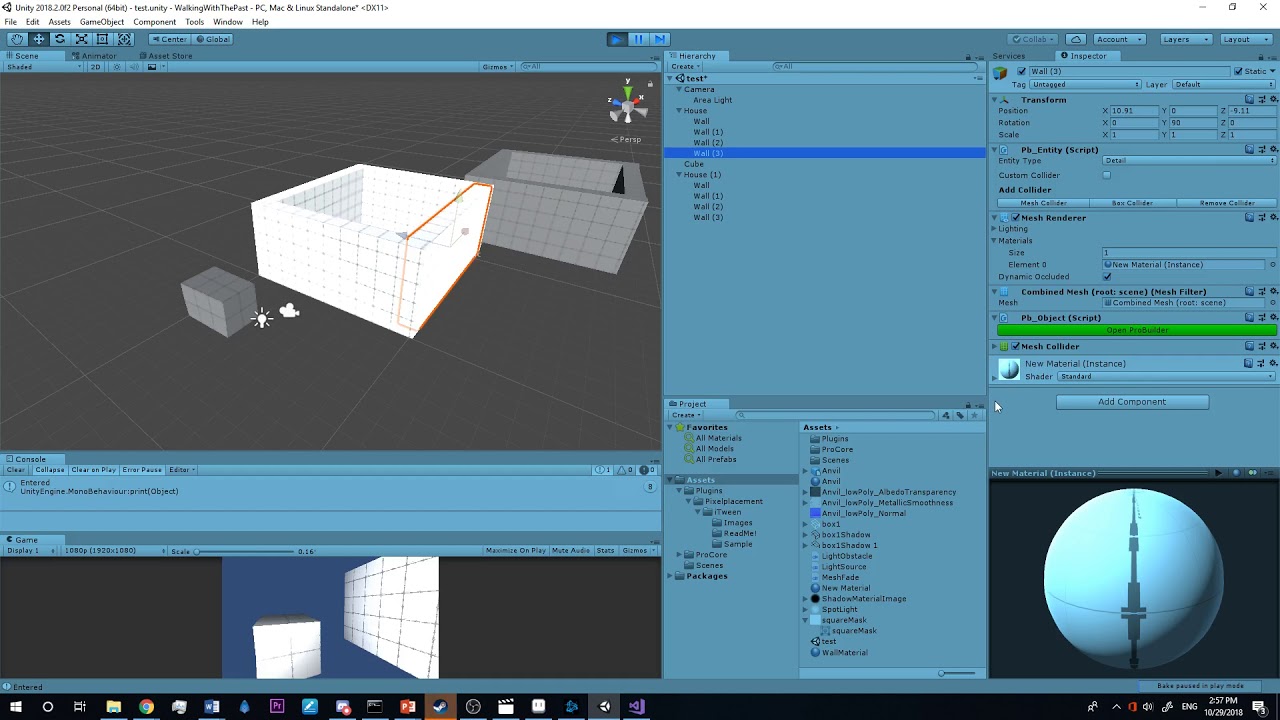Click the Play button to enter play mode
This screenshot has height=720, width=1280.
(616, 39)
